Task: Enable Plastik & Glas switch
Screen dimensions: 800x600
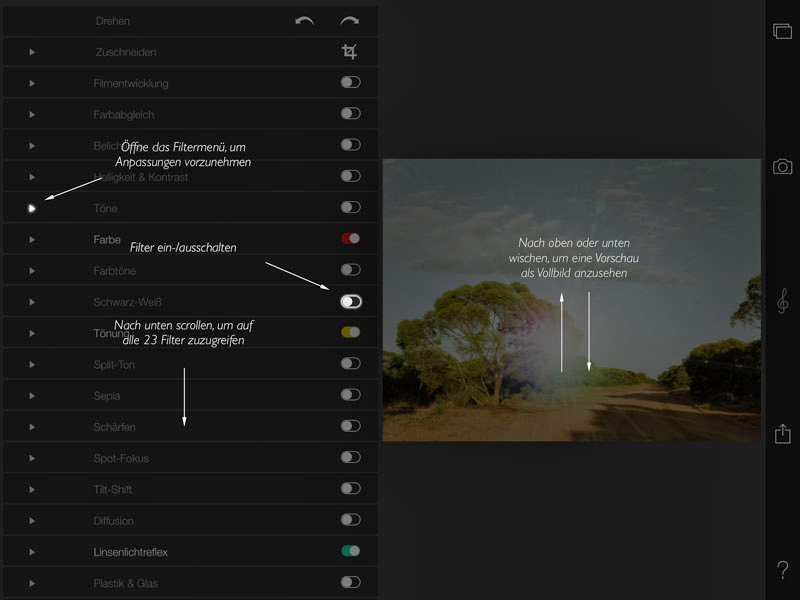Action: 351,582
